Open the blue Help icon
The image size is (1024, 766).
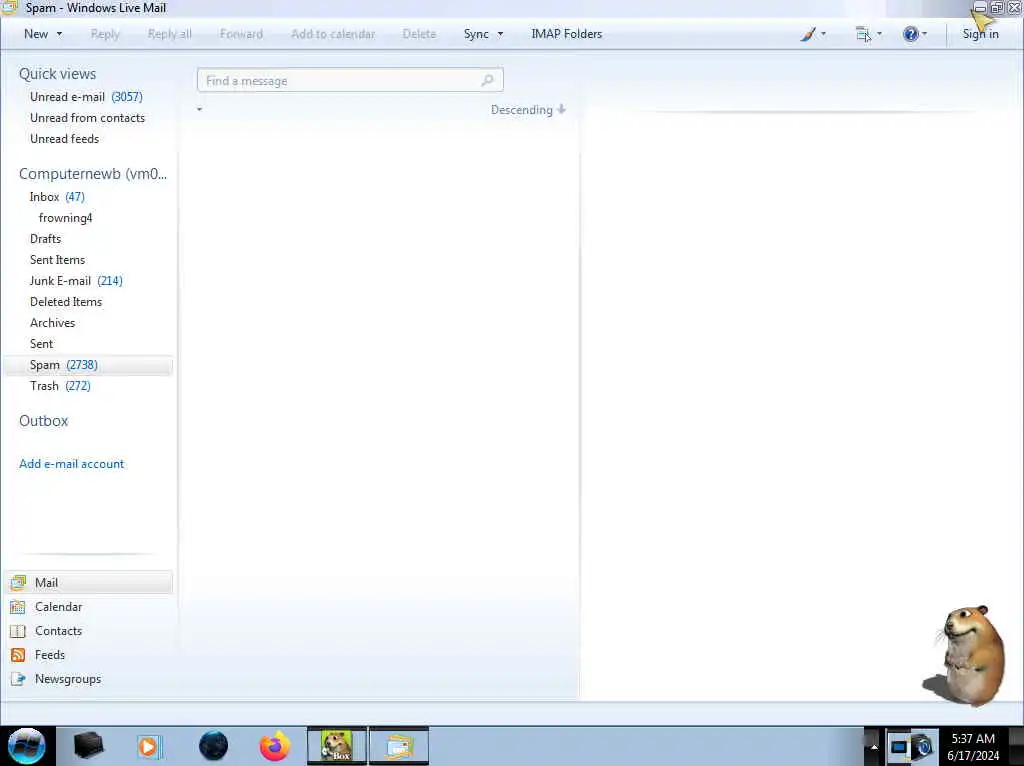click(x=910, y=34)
